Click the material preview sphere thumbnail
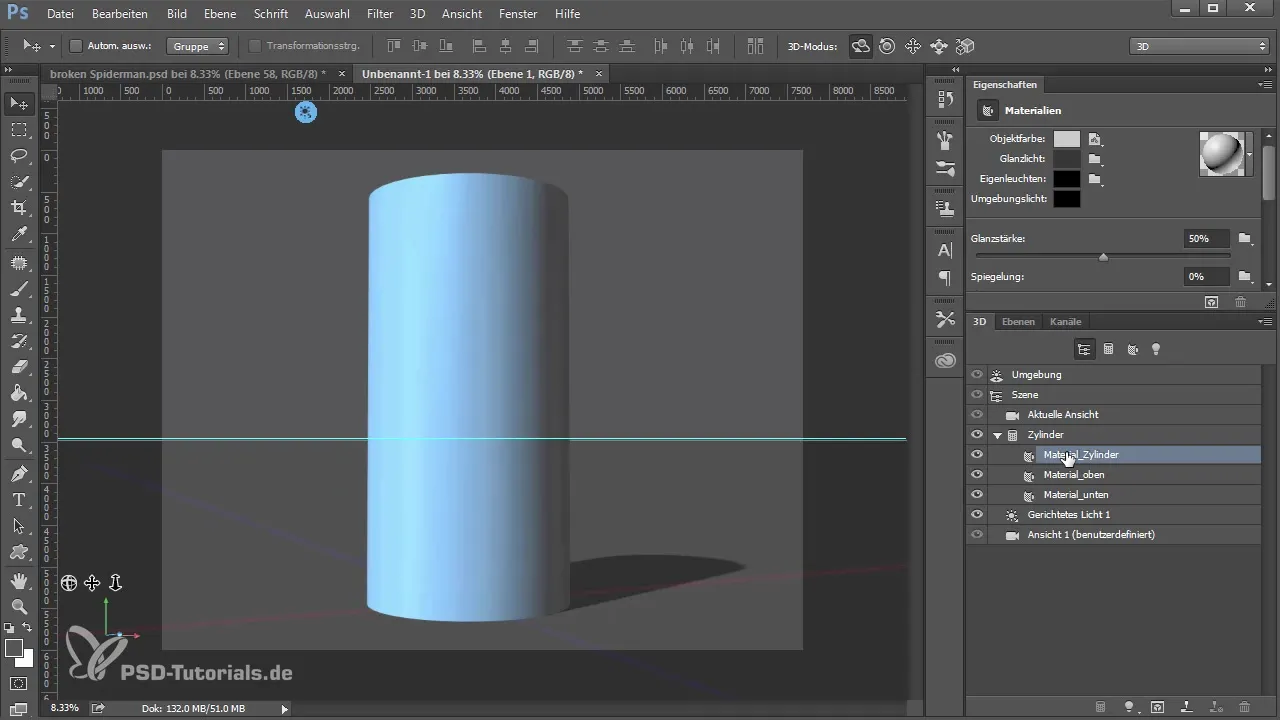The image size is (1280, 720). 1221,154
